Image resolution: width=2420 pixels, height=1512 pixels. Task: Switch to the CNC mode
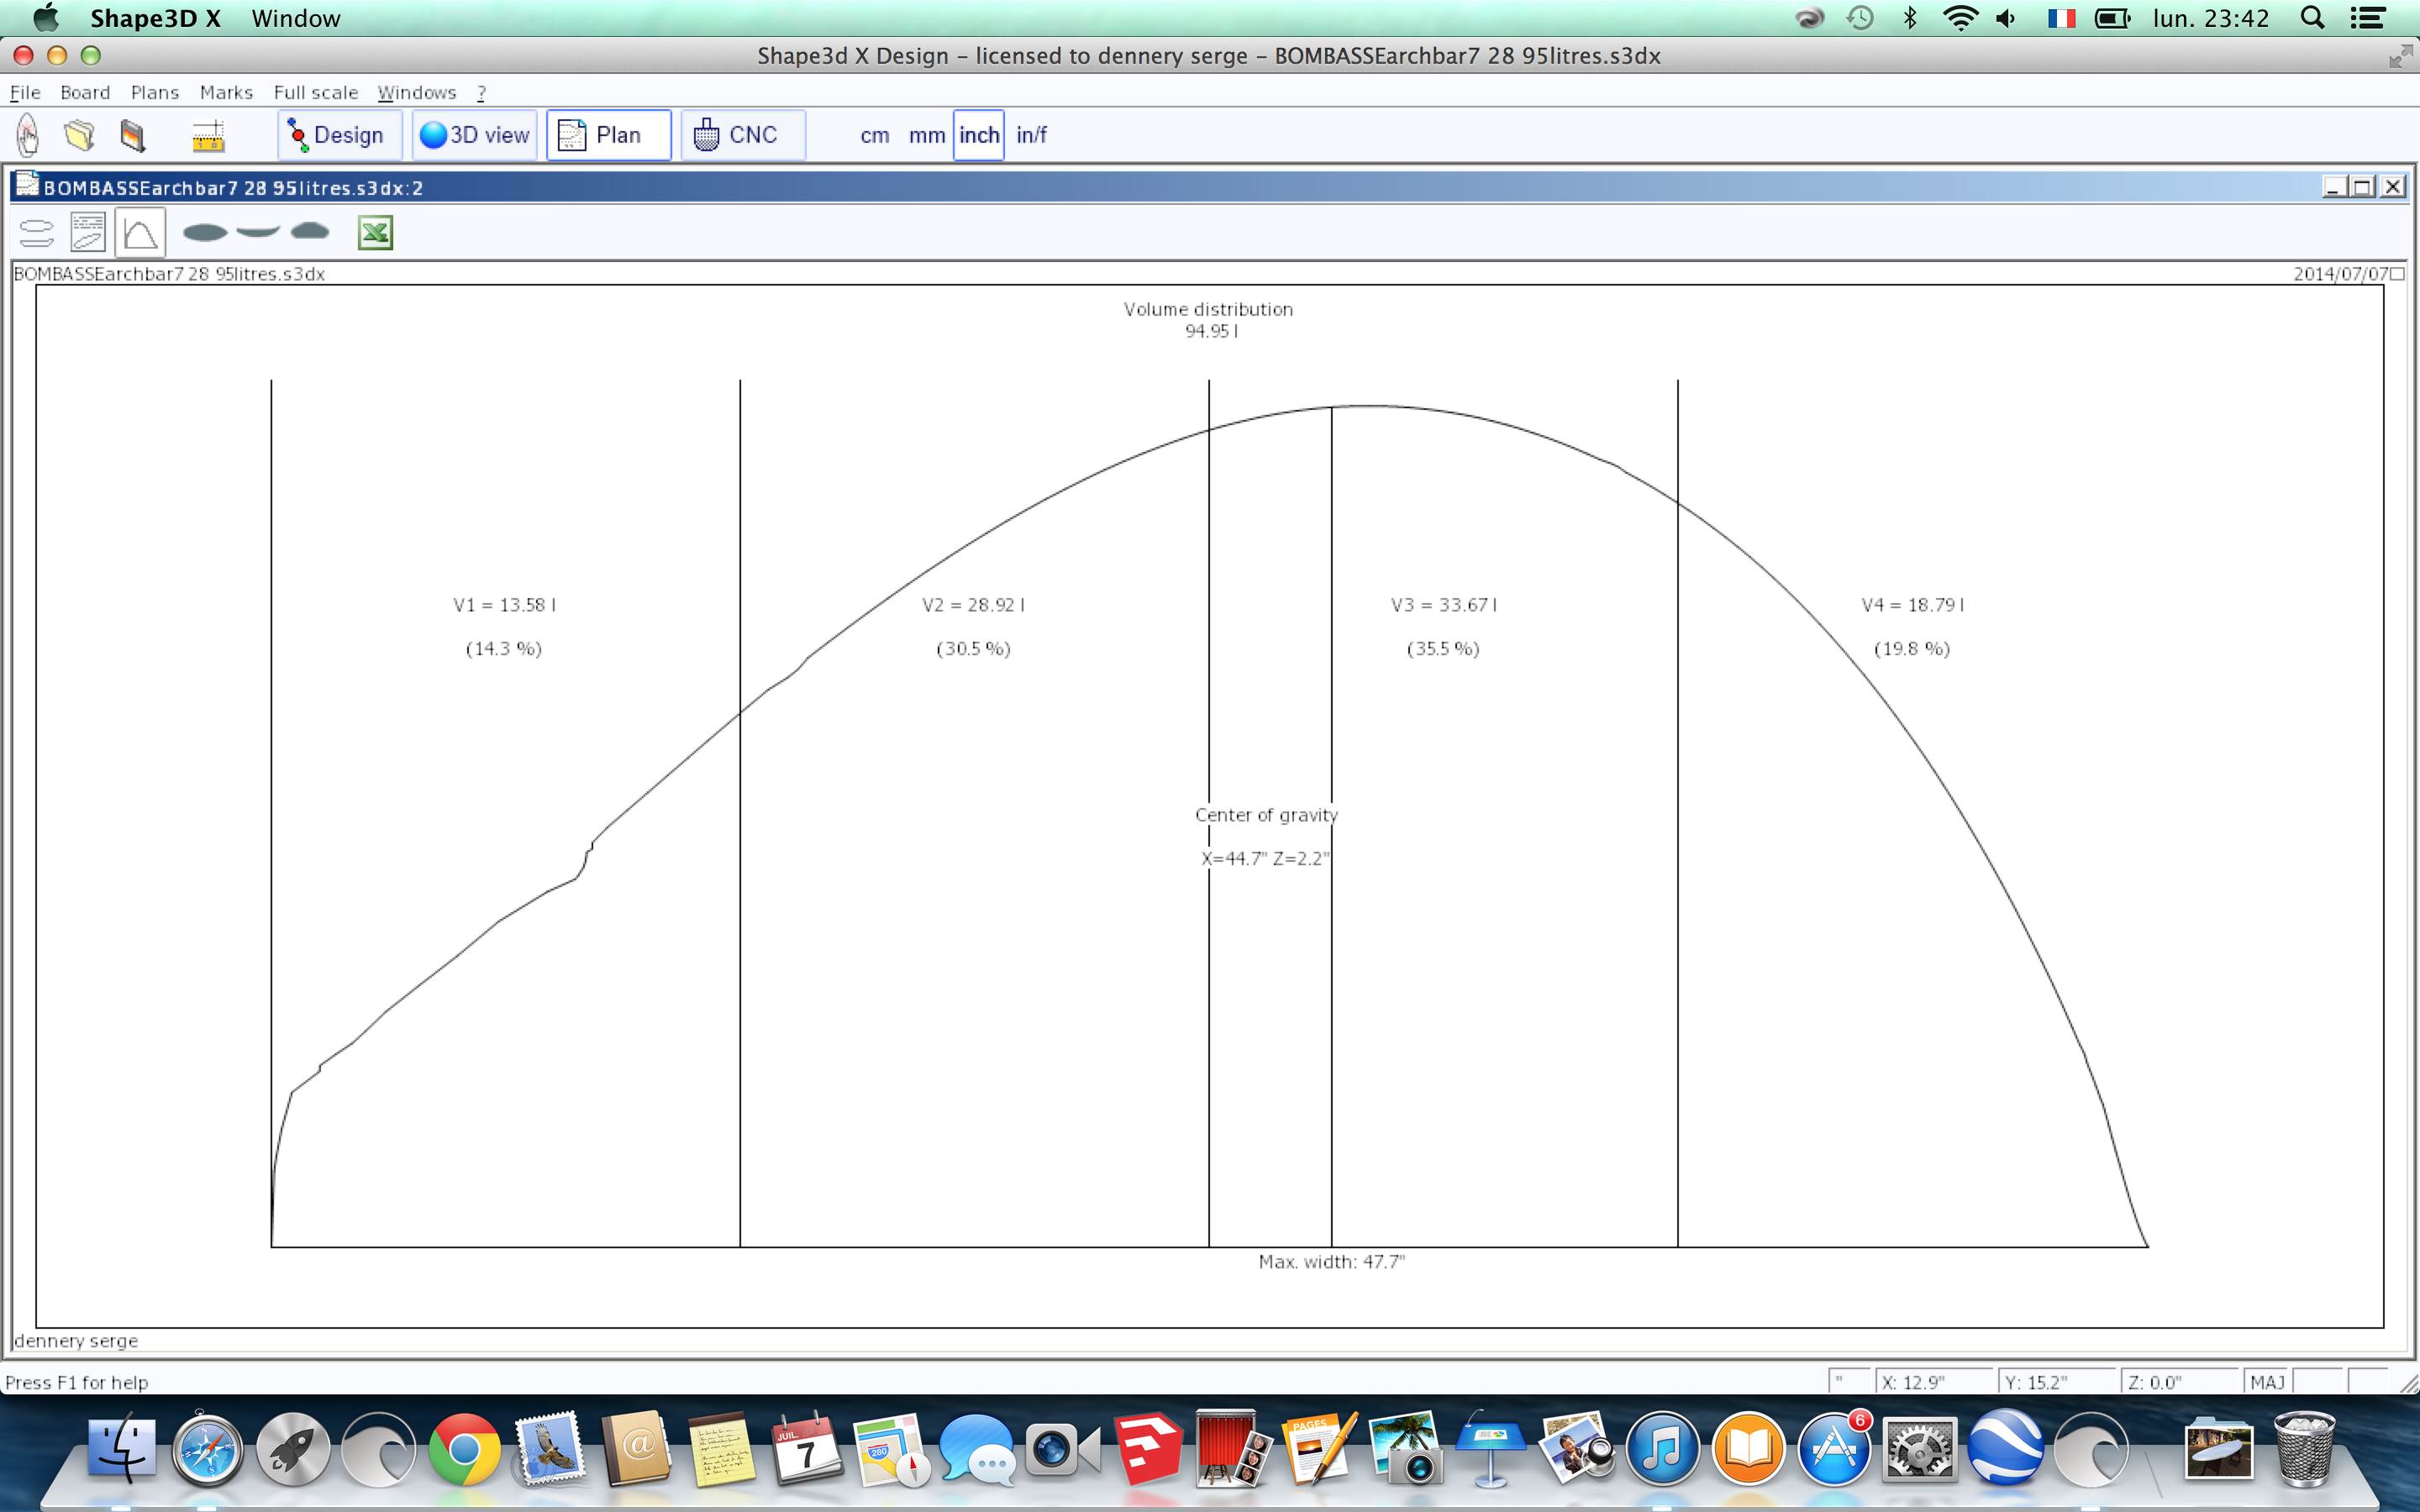(742, 135)
